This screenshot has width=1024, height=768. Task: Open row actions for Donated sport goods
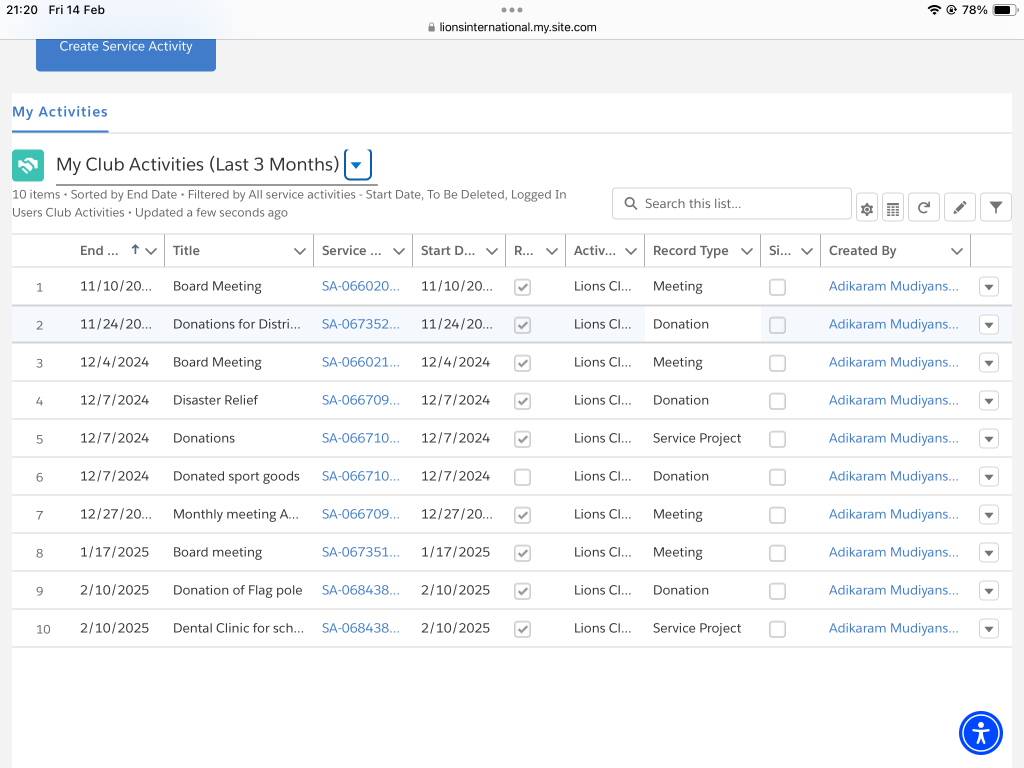(x=989, y=477)
